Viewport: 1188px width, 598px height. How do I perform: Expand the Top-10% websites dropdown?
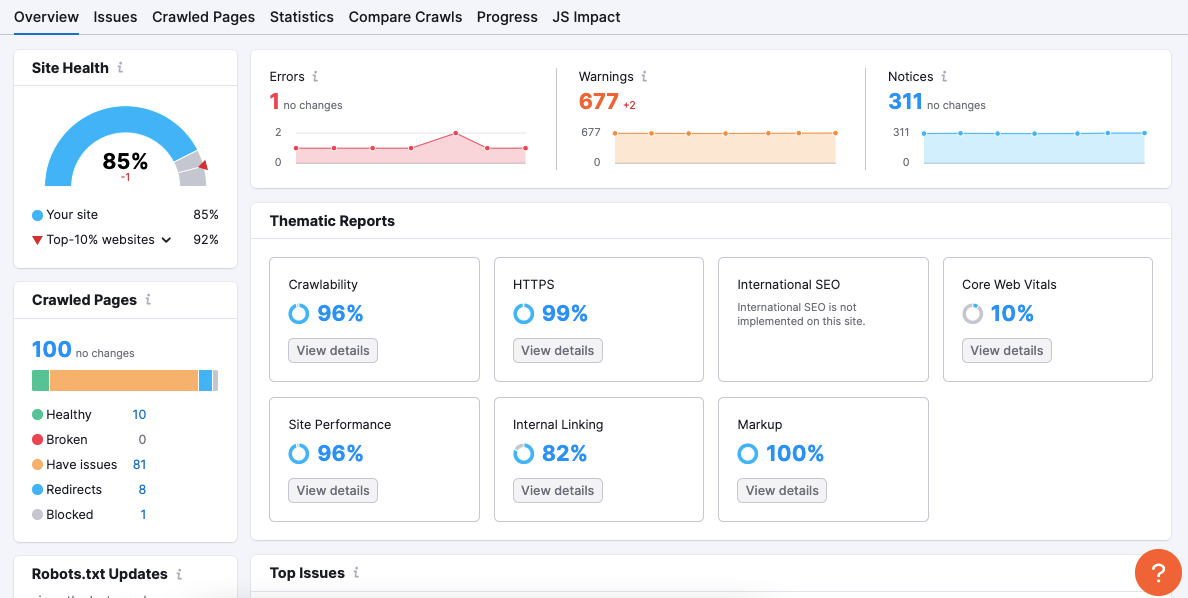coord(166,240)
